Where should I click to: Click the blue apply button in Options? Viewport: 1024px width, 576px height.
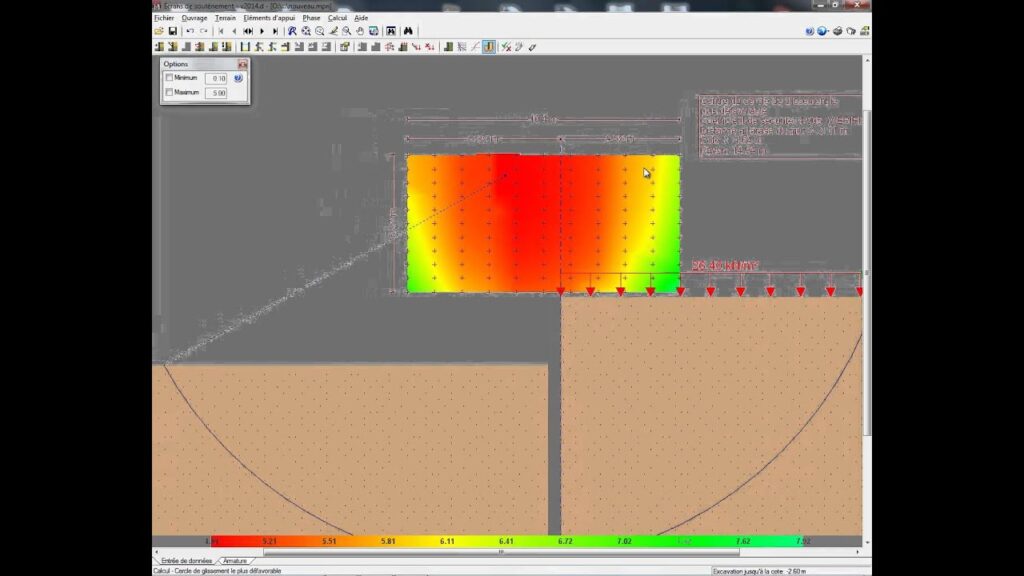tap(239, 78)
